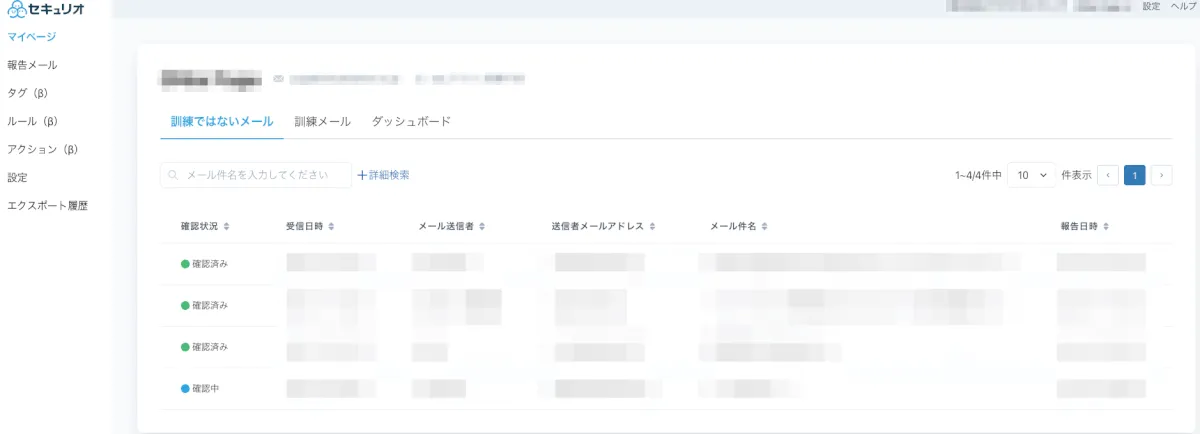This screenshot has height=434, width=1200.
Task: Sort by メール送信者 column
Action: pos(452,226)
